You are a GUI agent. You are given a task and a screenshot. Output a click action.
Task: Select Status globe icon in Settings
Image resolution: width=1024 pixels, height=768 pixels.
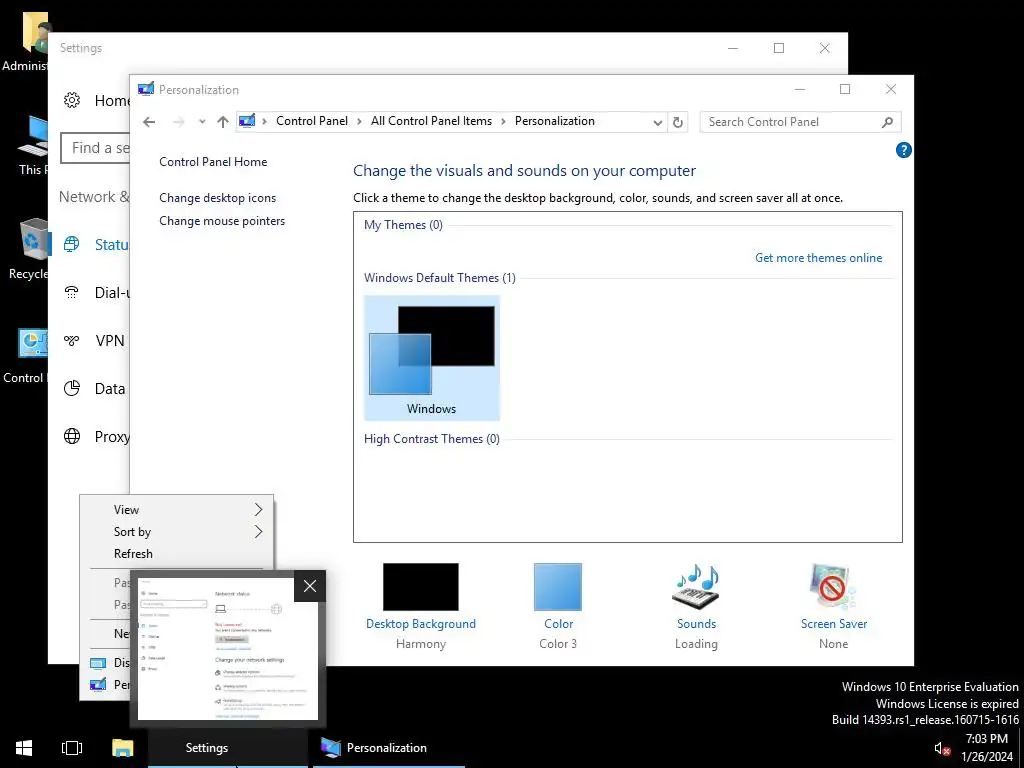click(72, 244)
